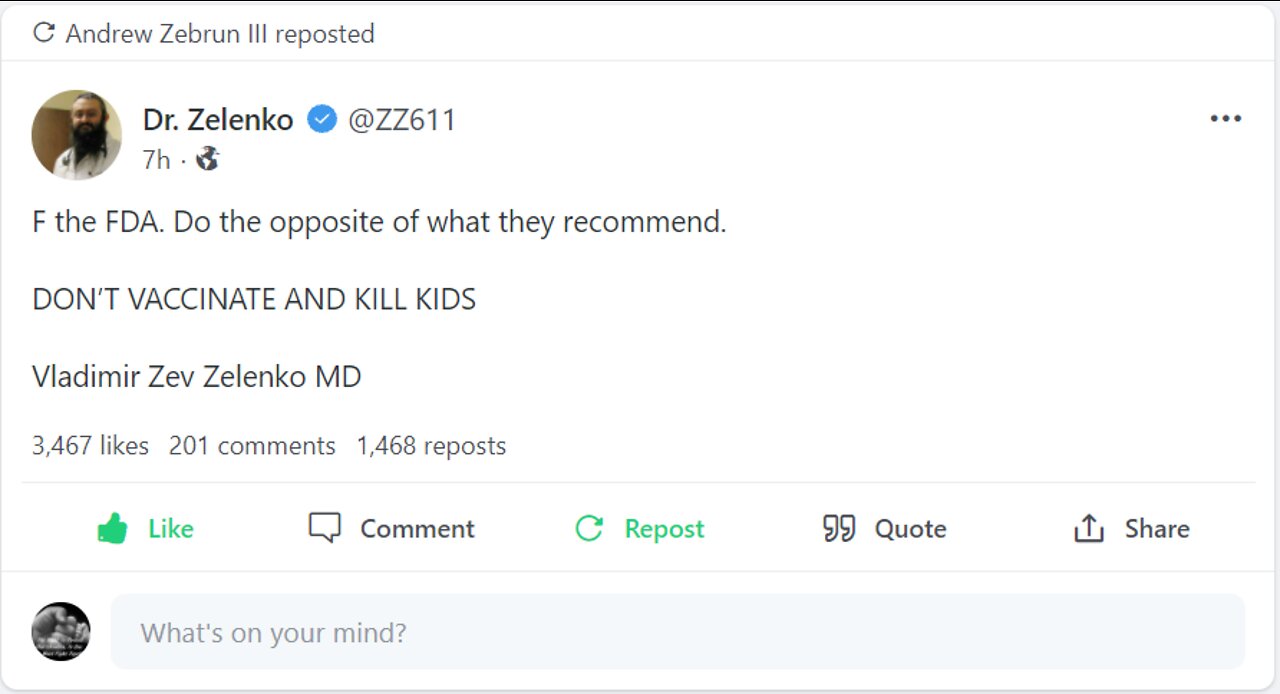This screenshot has height=694, width=1280.
Task: Click the green thumbs-up Like icon
Action: (112, 528)
